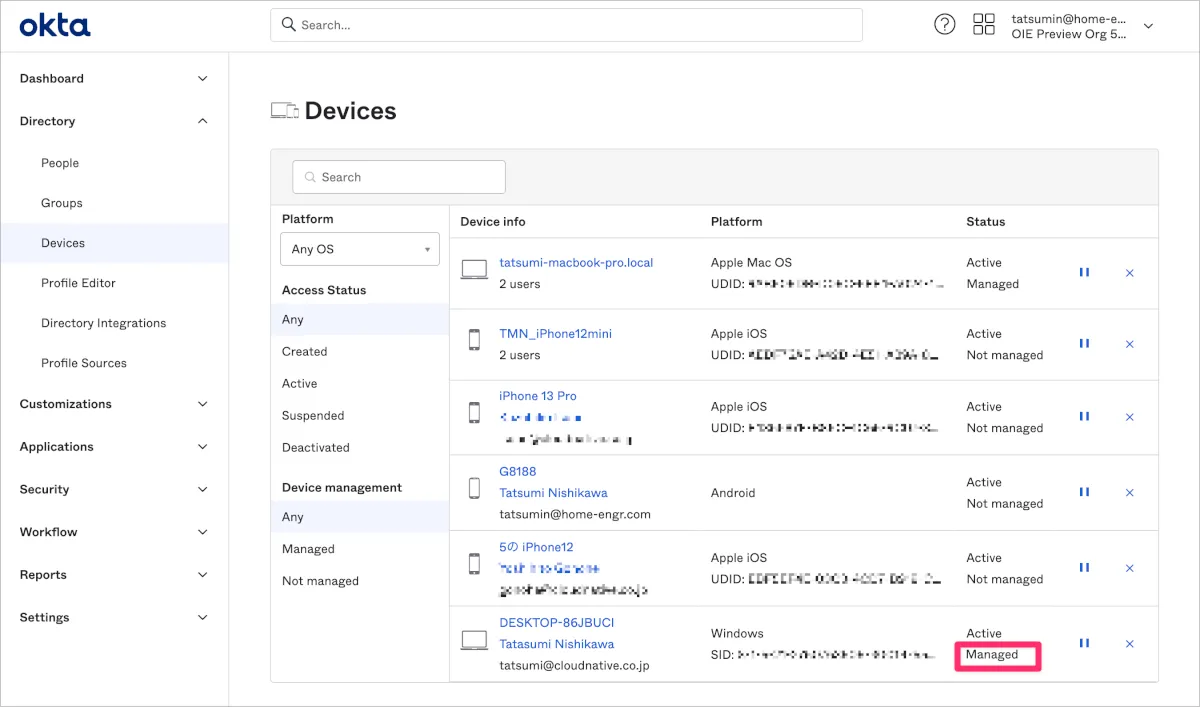This screenshot has width=1200, height=707.
Task: Open the apps grid icon
Action: pos(984,25)
